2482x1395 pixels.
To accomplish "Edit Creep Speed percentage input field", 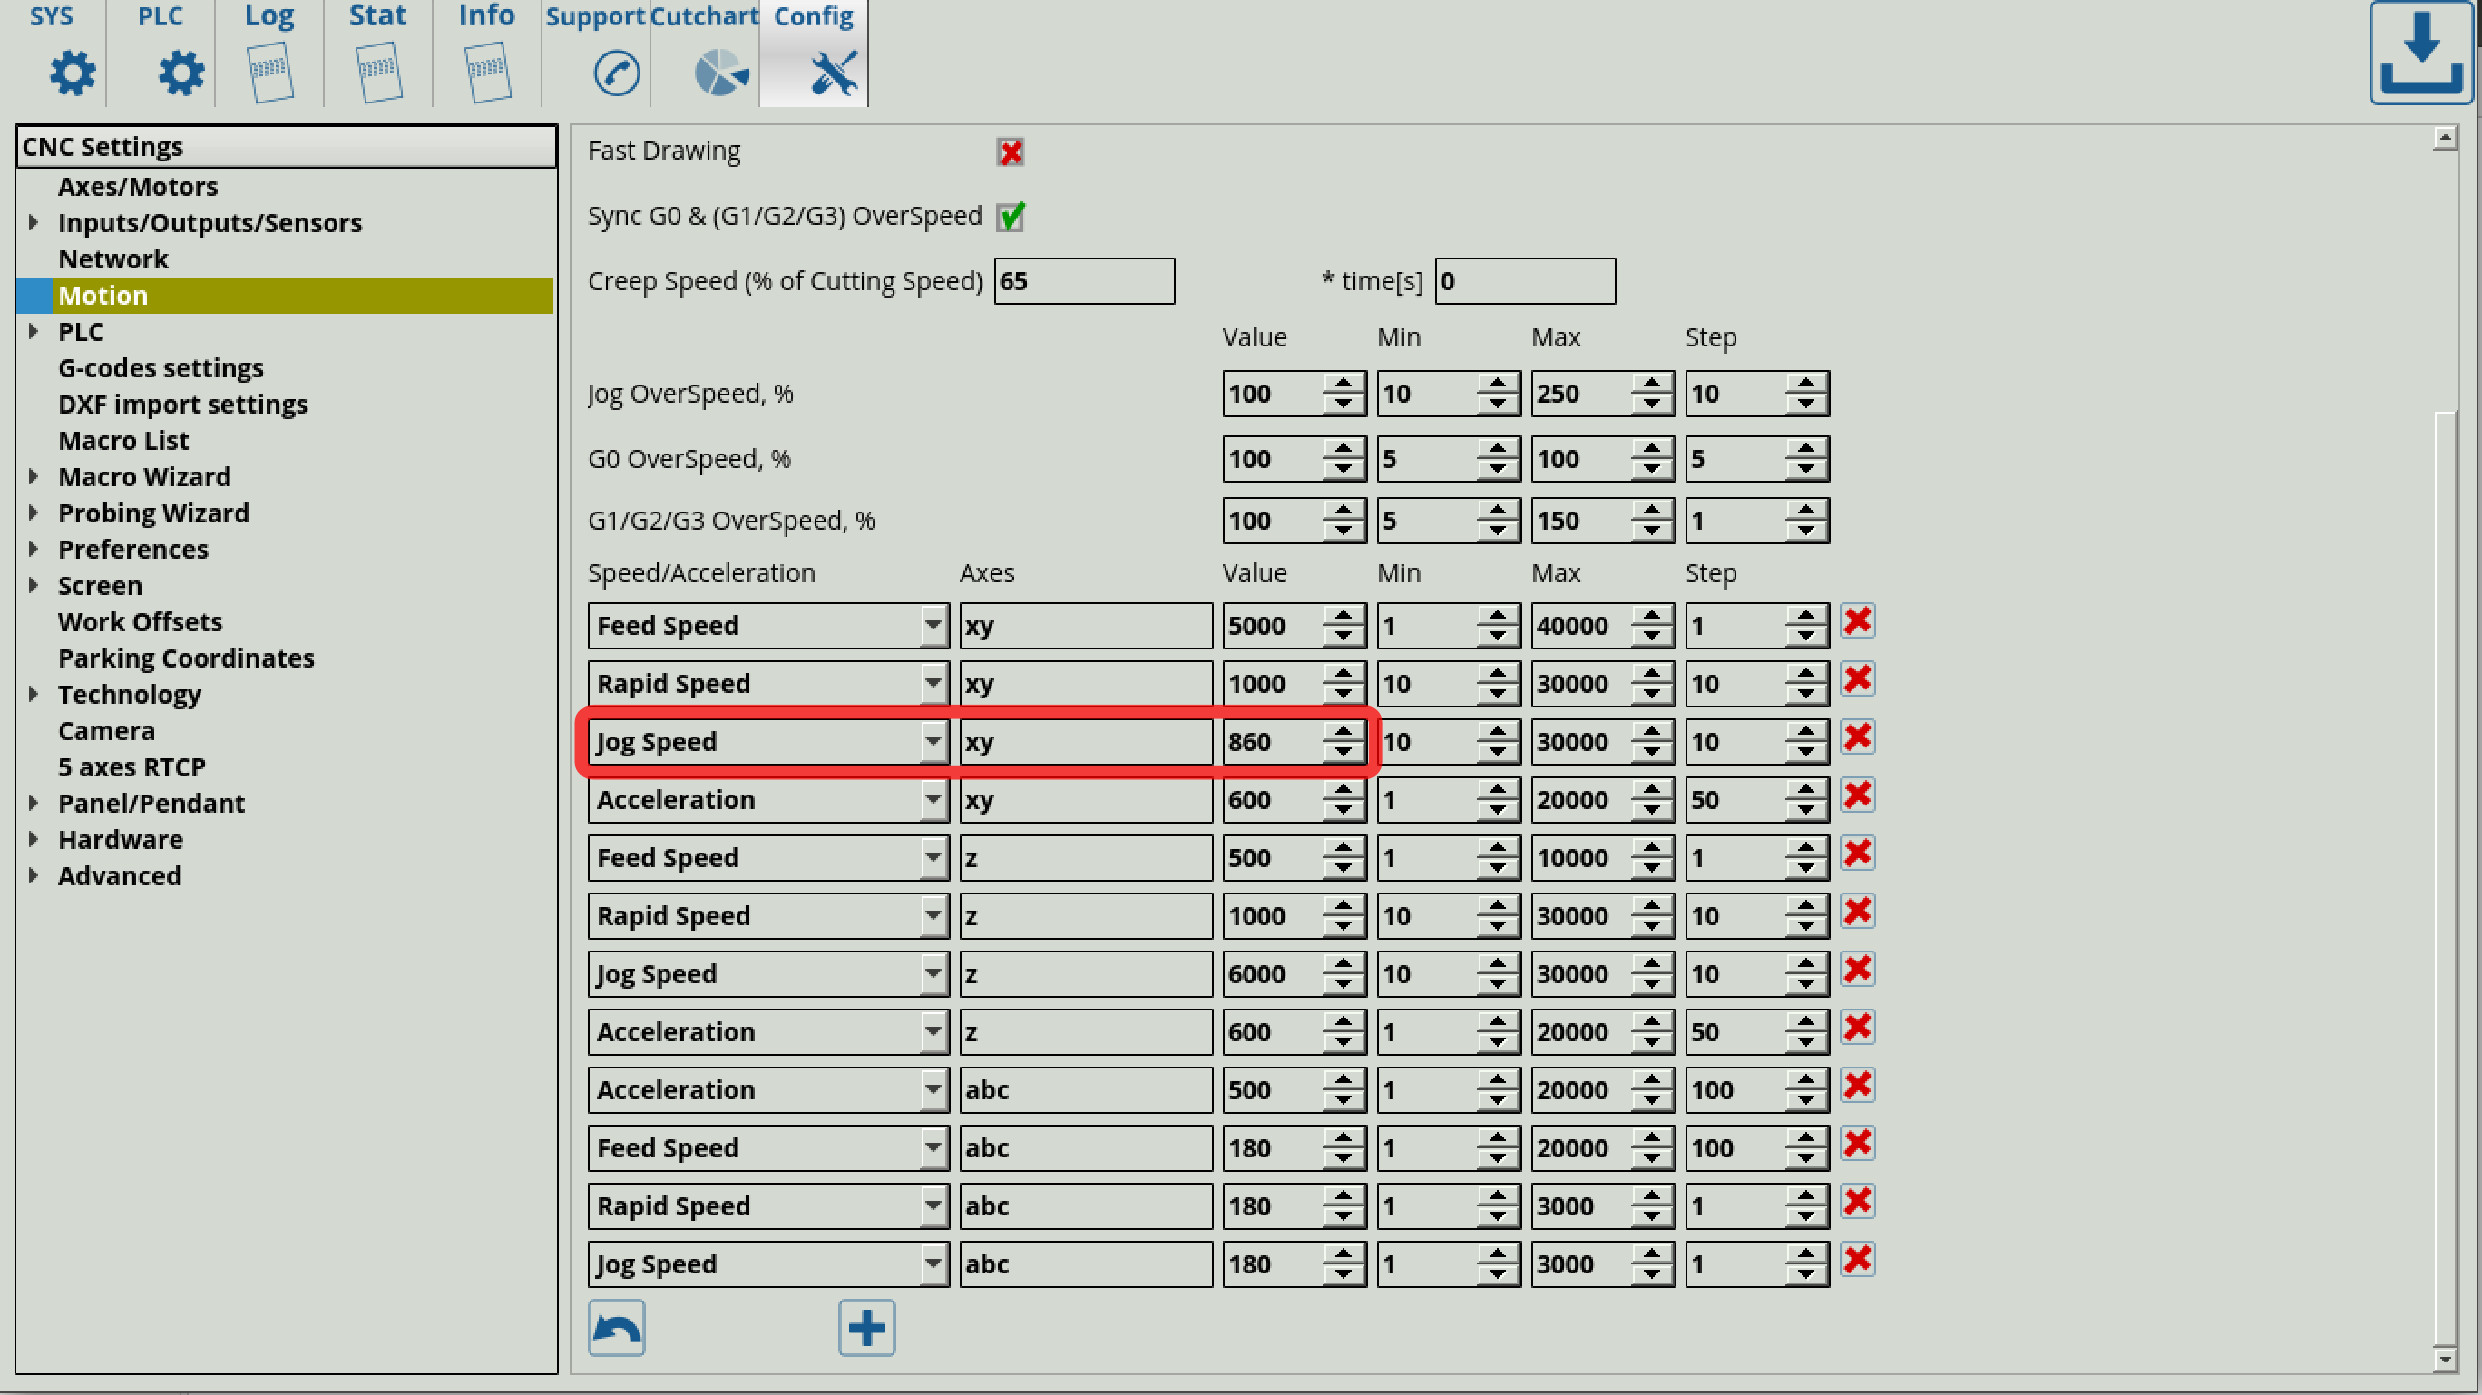I will (1082, 280).
